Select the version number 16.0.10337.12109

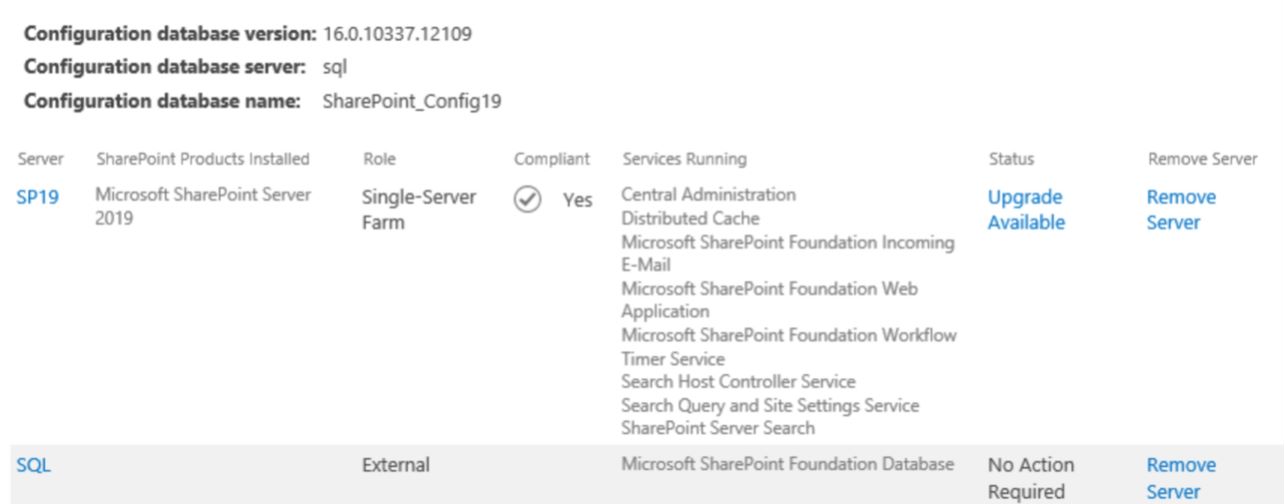coord(398,35)
